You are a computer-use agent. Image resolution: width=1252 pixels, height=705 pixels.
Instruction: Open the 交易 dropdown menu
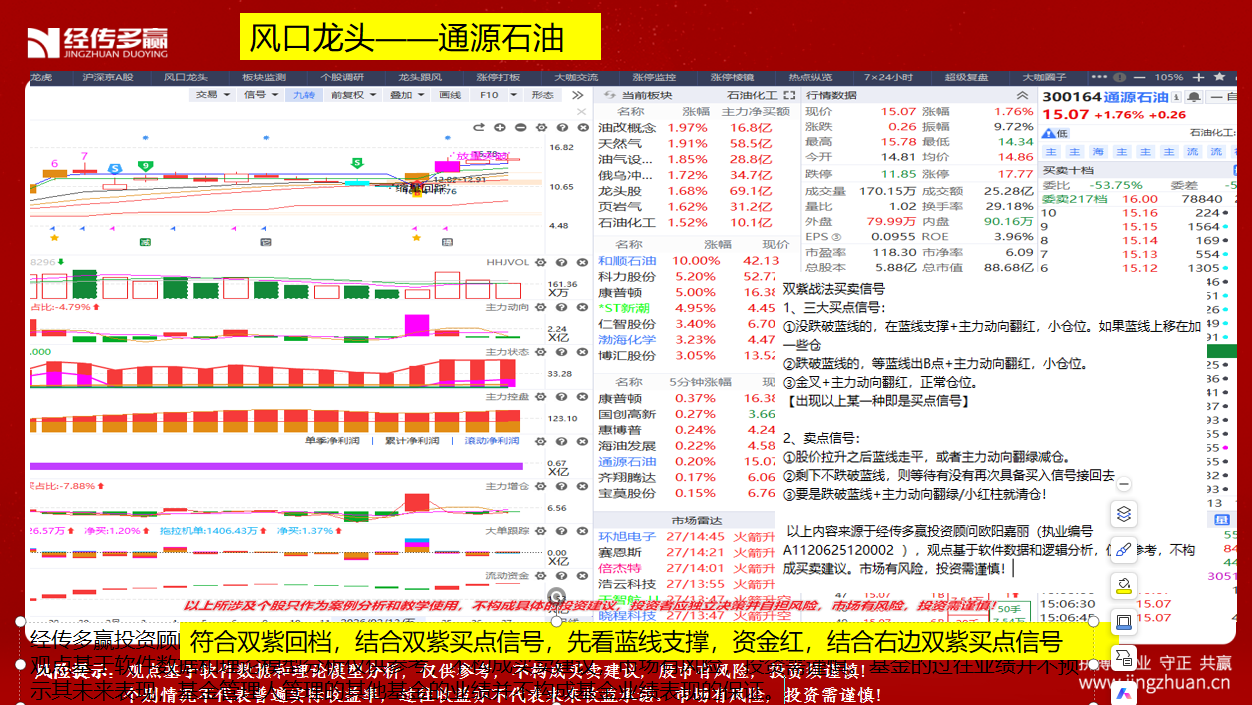pyautogui.click(x=211, y=95)
